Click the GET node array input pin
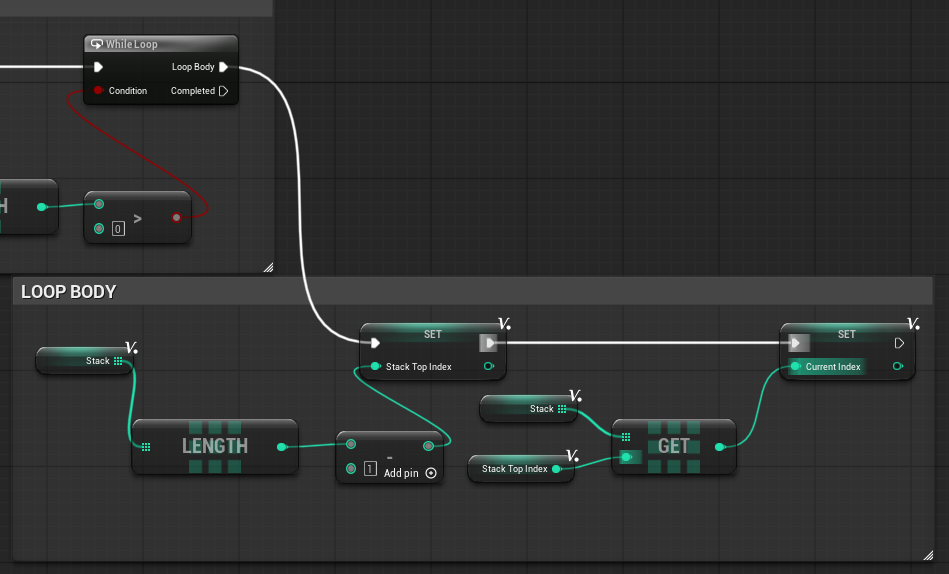Image resolution: width=949 pixels, height=574 pixels. pyautogui.click(x=626, y=437)
